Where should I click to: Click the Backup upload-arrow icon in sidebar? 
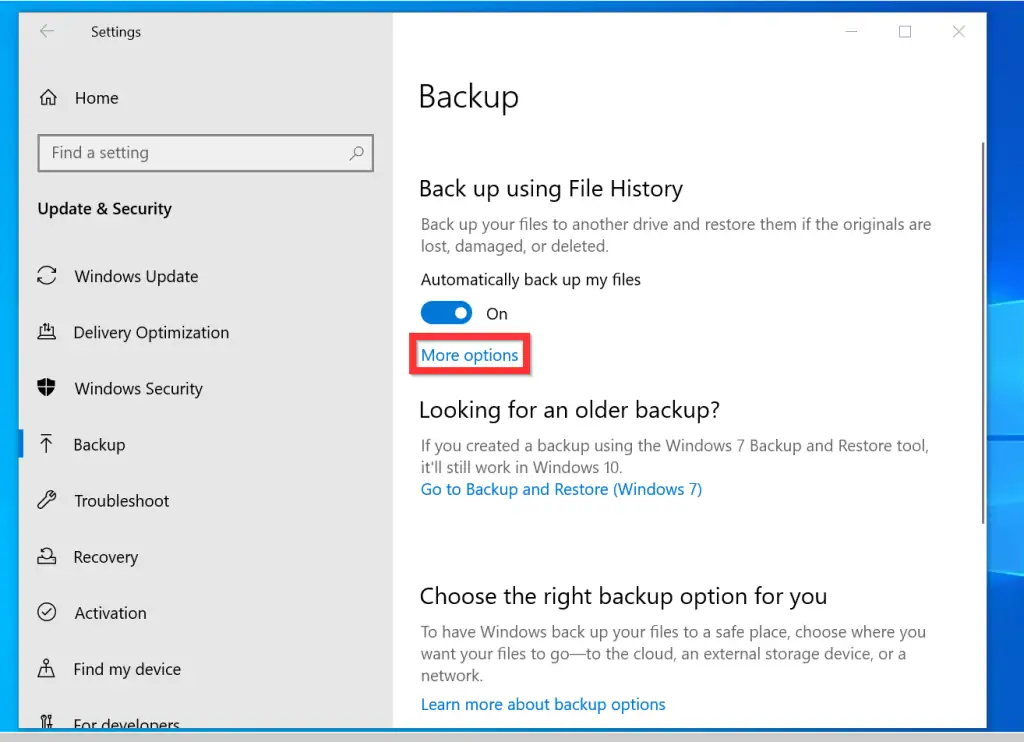pos(47,444)
